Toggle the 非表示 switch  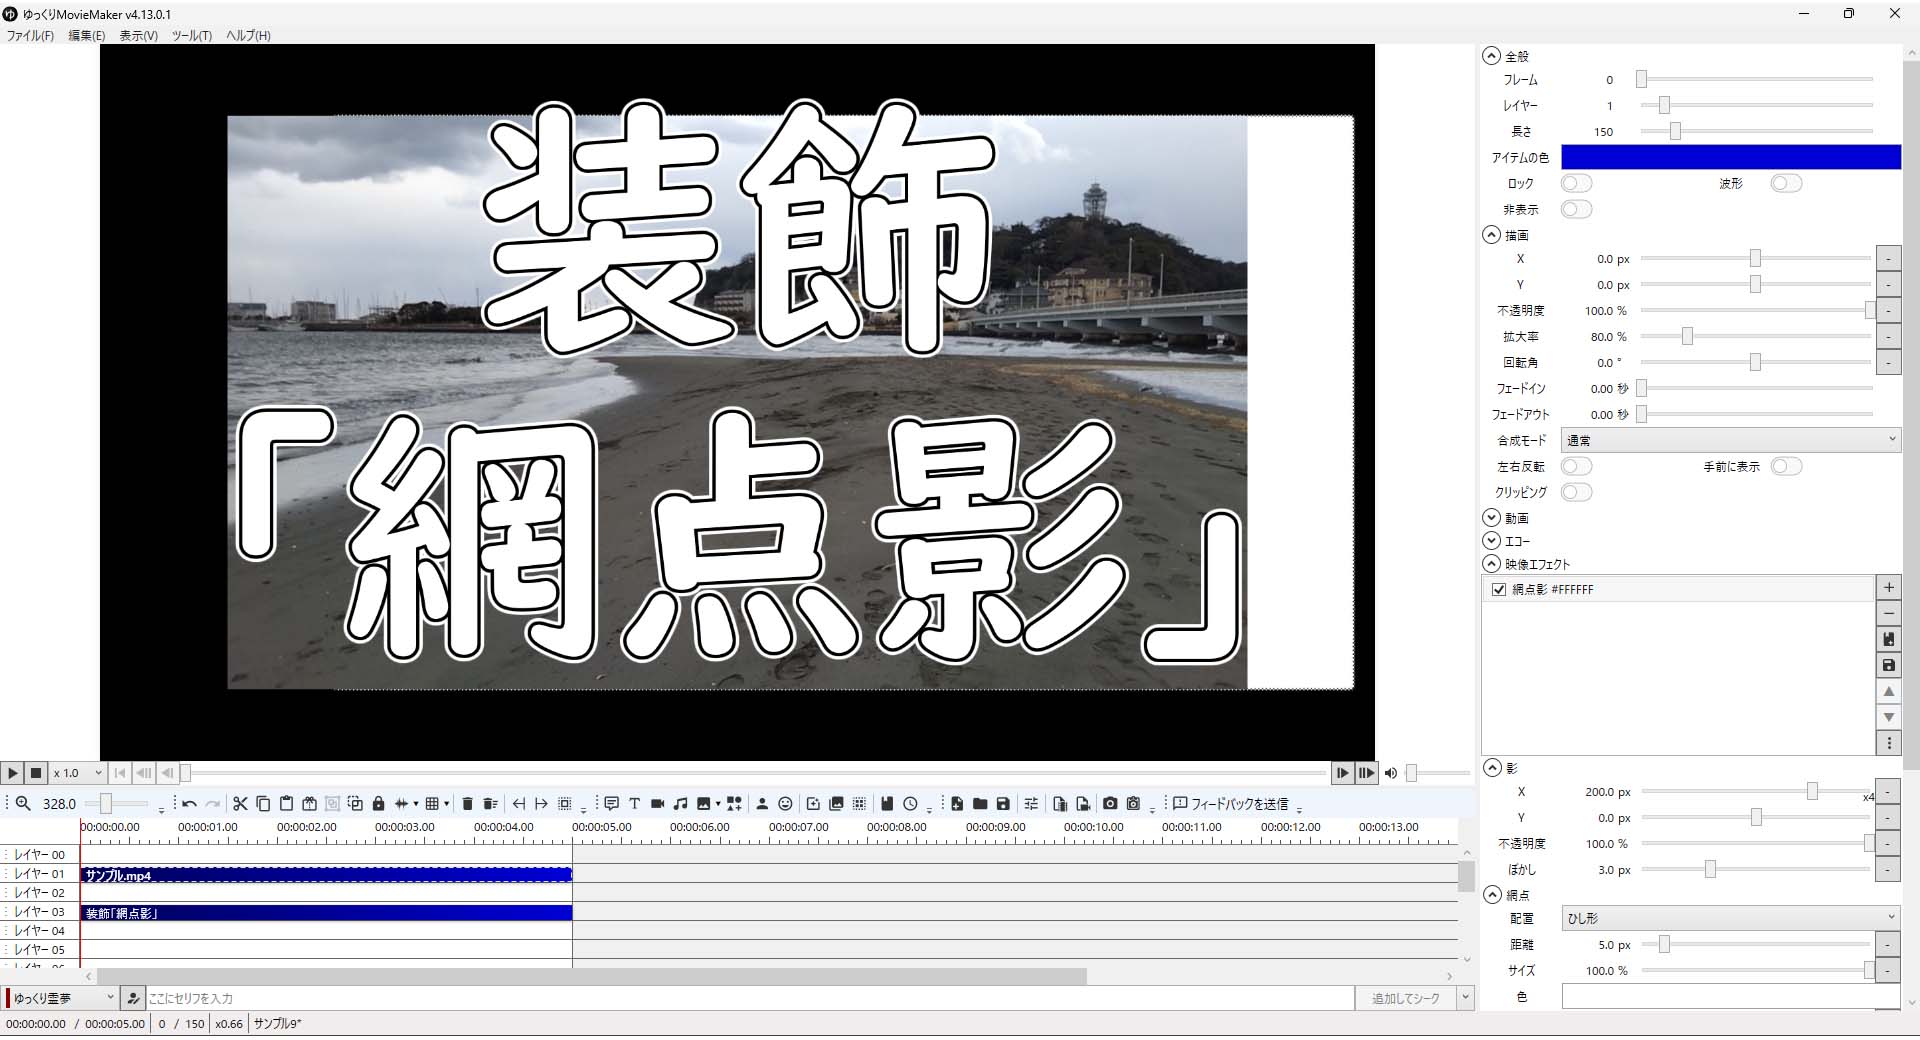(1576, 210)
